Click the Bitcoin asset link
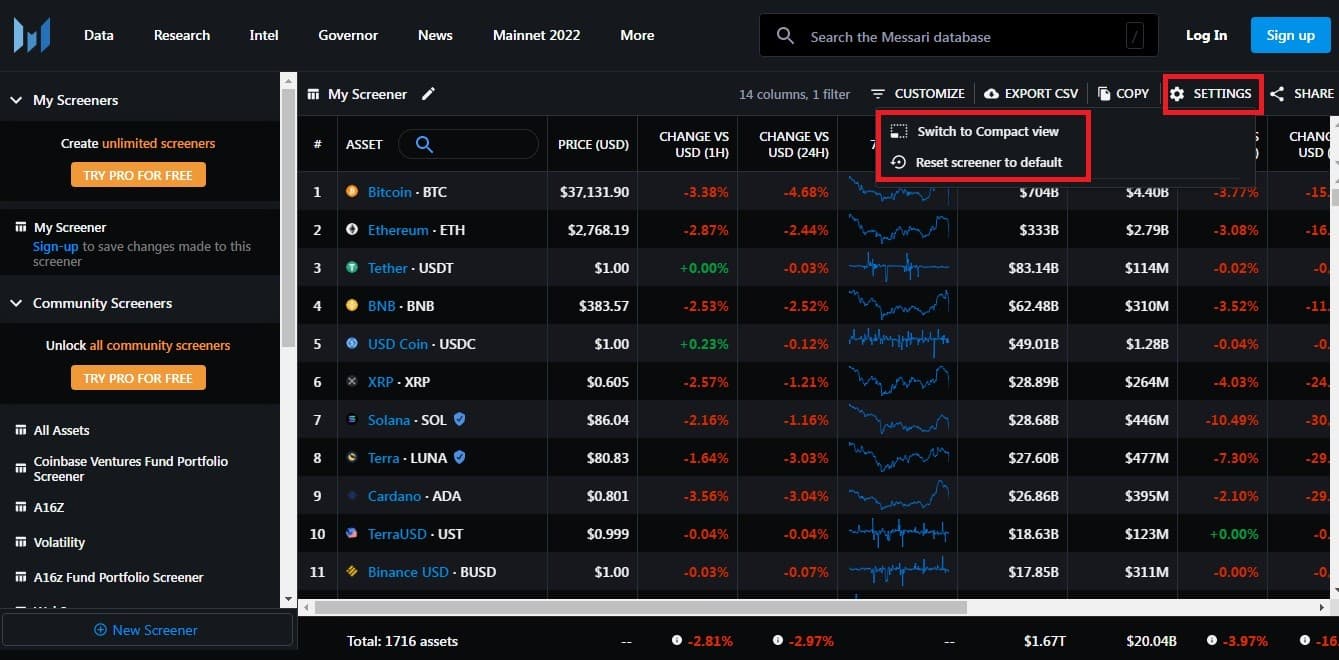This screenshot has width=1339, height=660. [390, 192]
